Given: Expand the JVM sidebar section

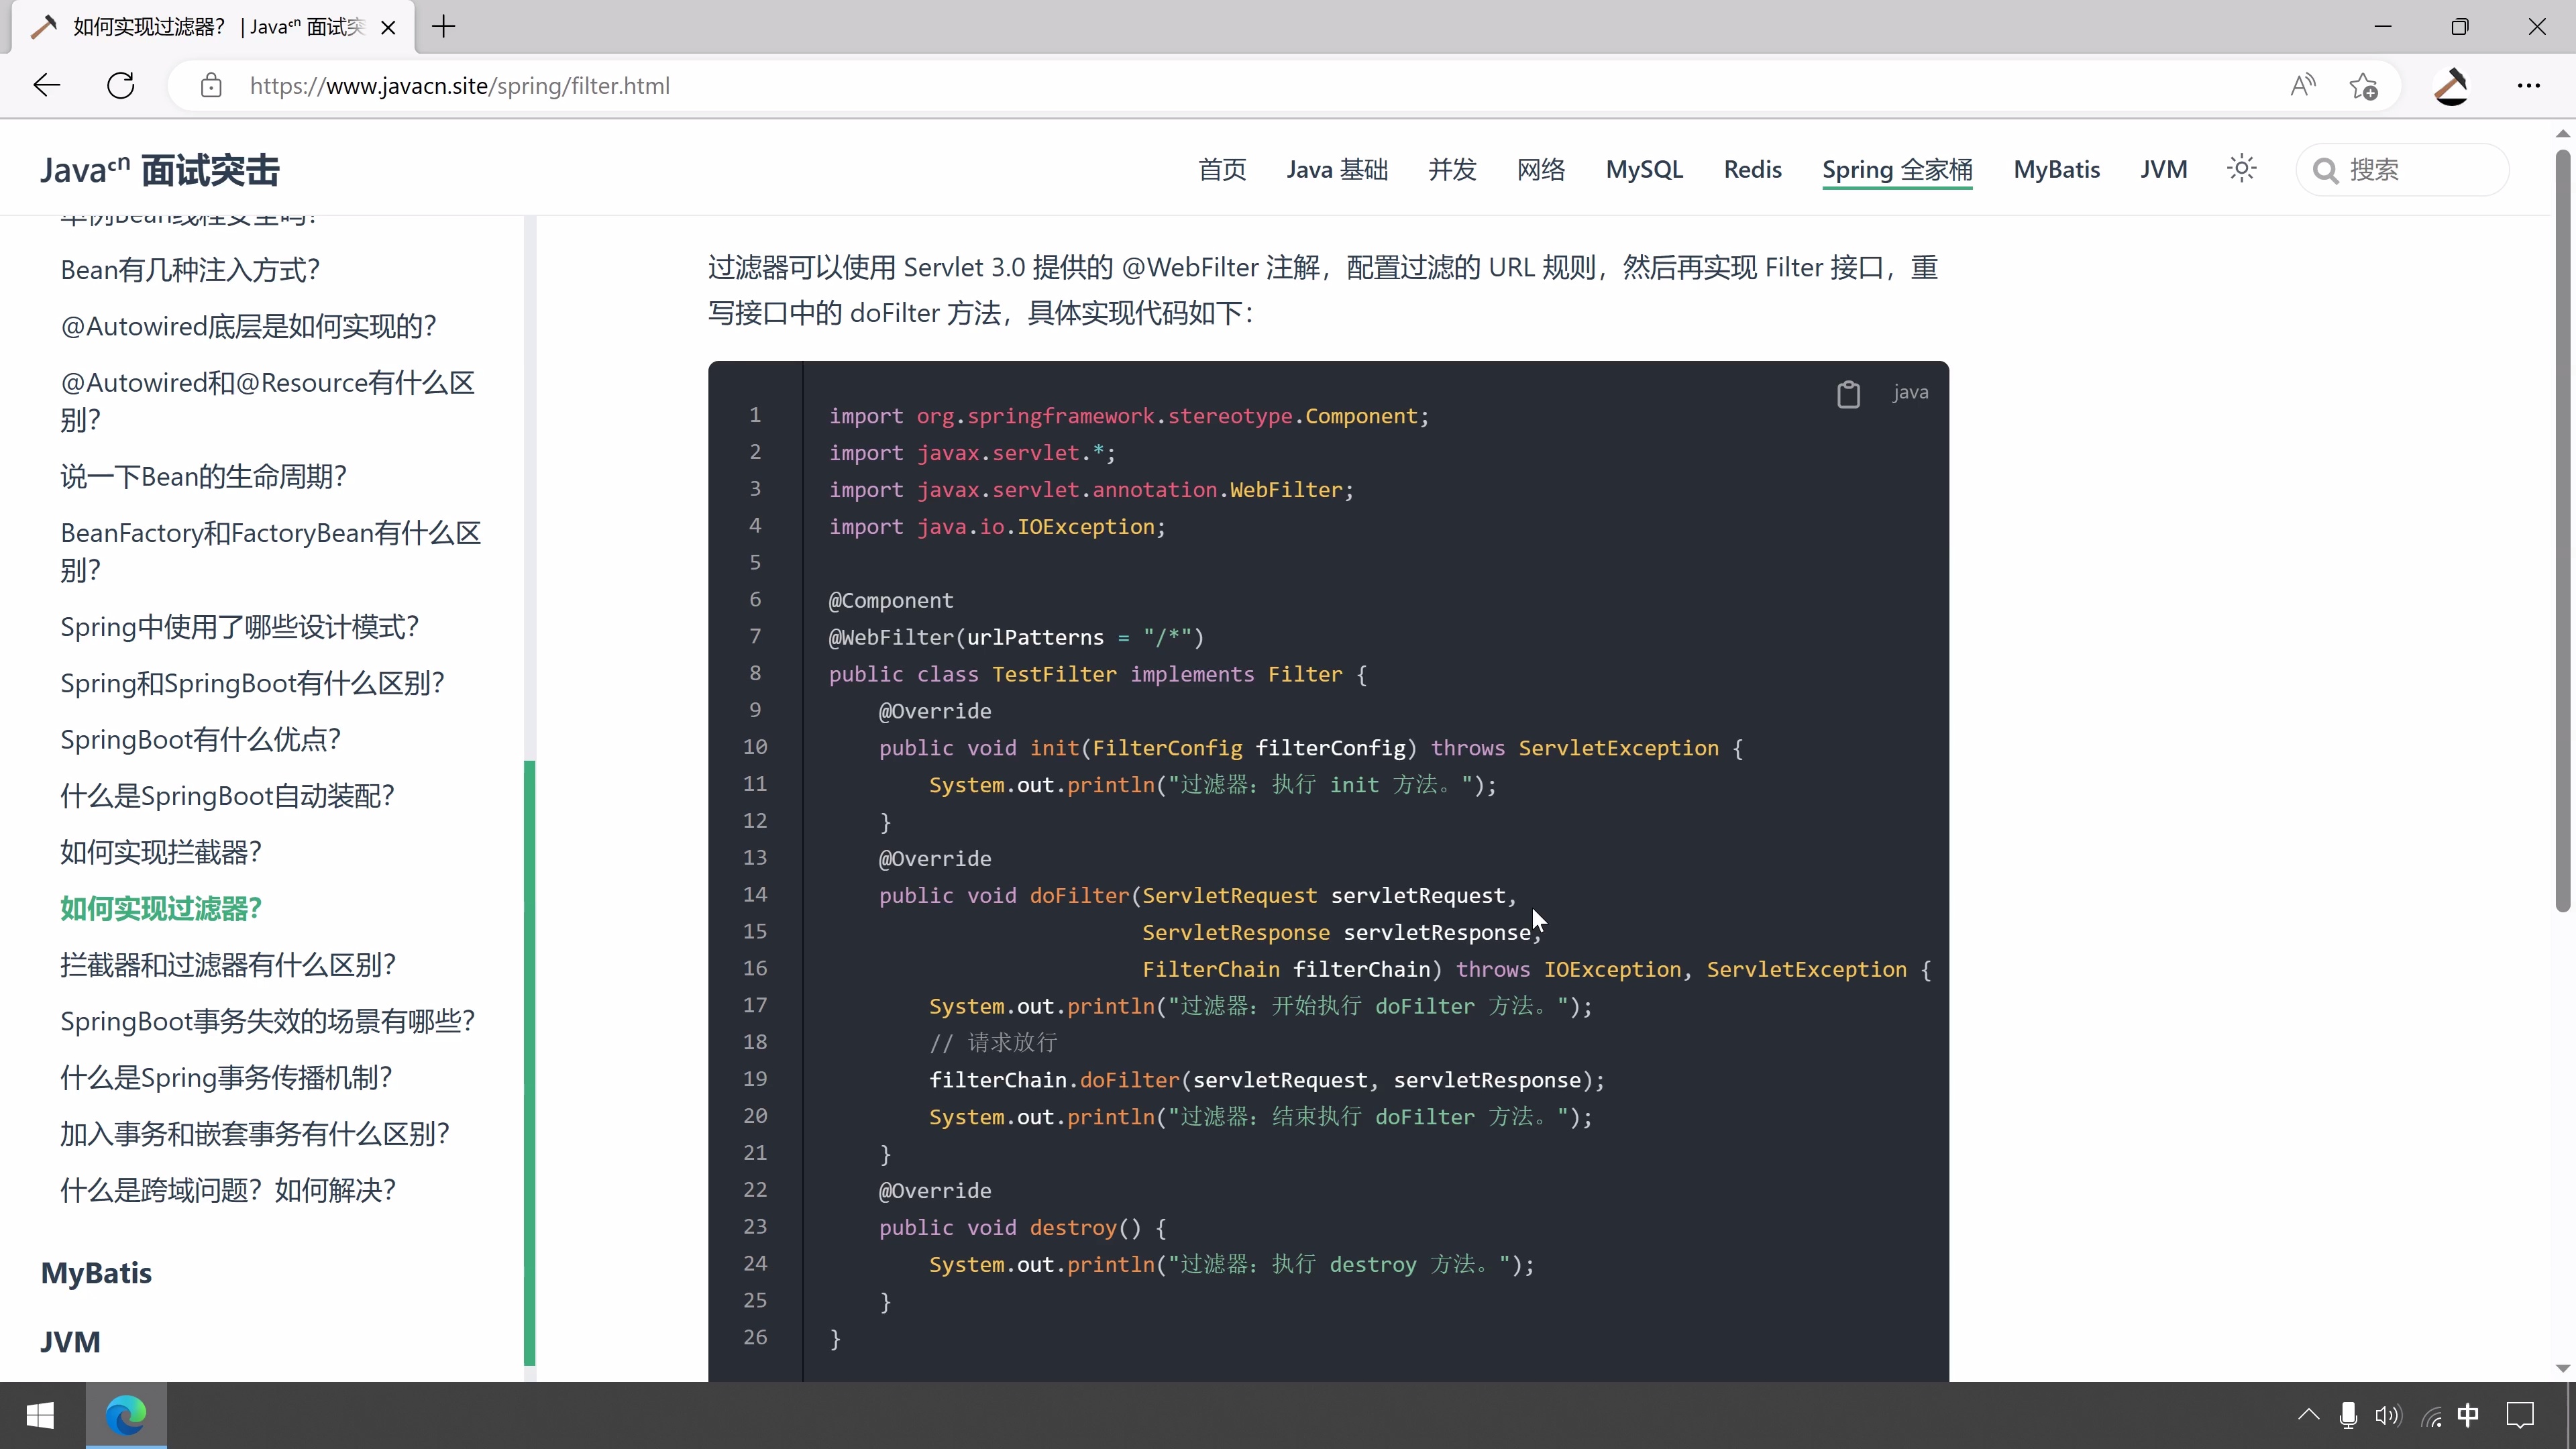Looking at the screenshot, I should click(x=70, y=1341).
